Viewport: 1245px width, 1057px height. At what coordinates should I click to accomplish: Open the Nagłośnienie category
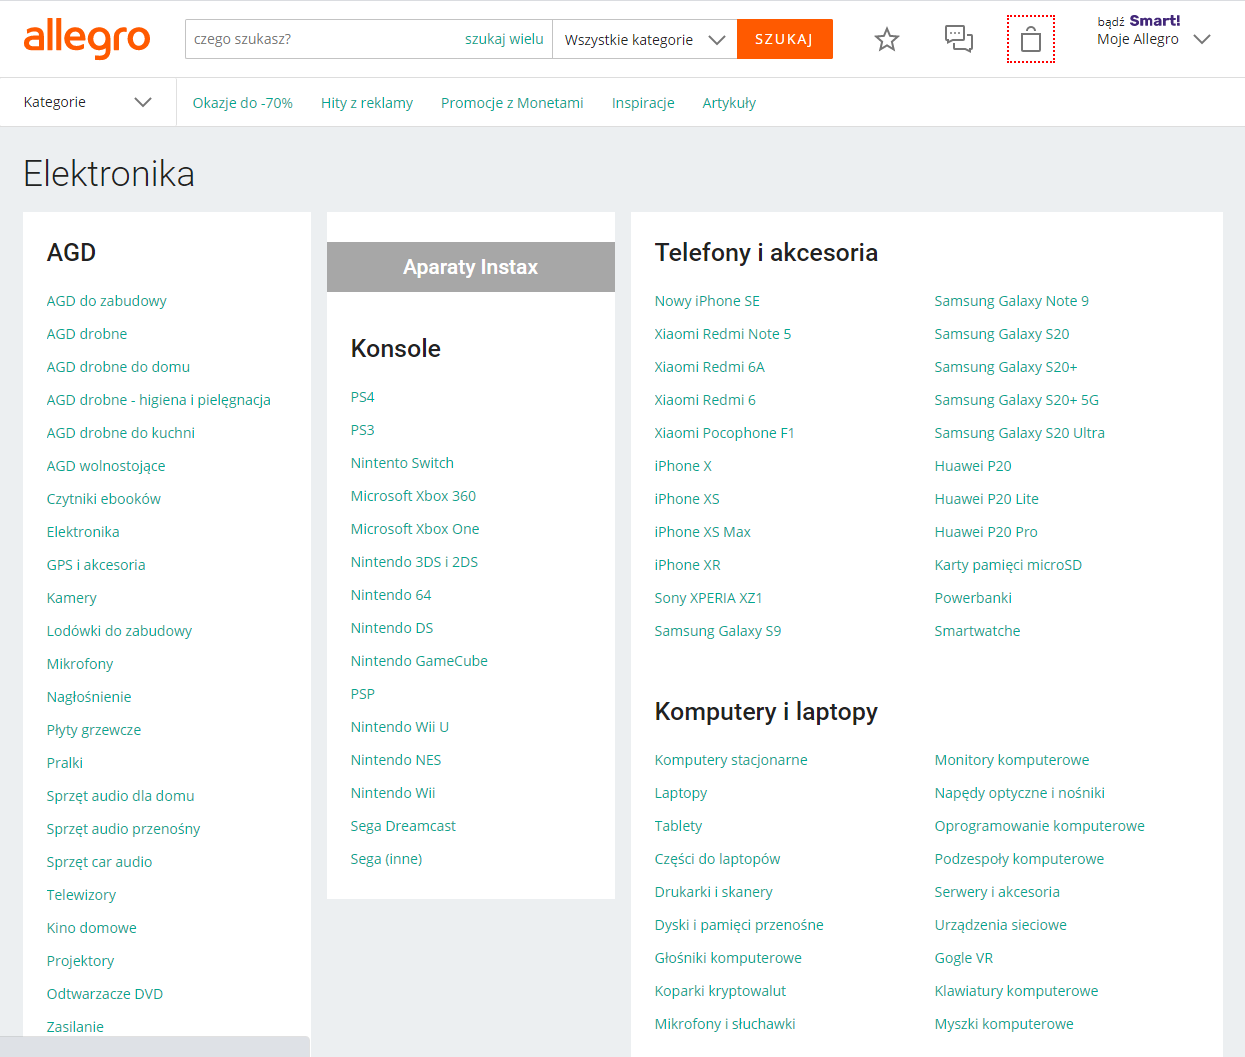pos(89,697)
